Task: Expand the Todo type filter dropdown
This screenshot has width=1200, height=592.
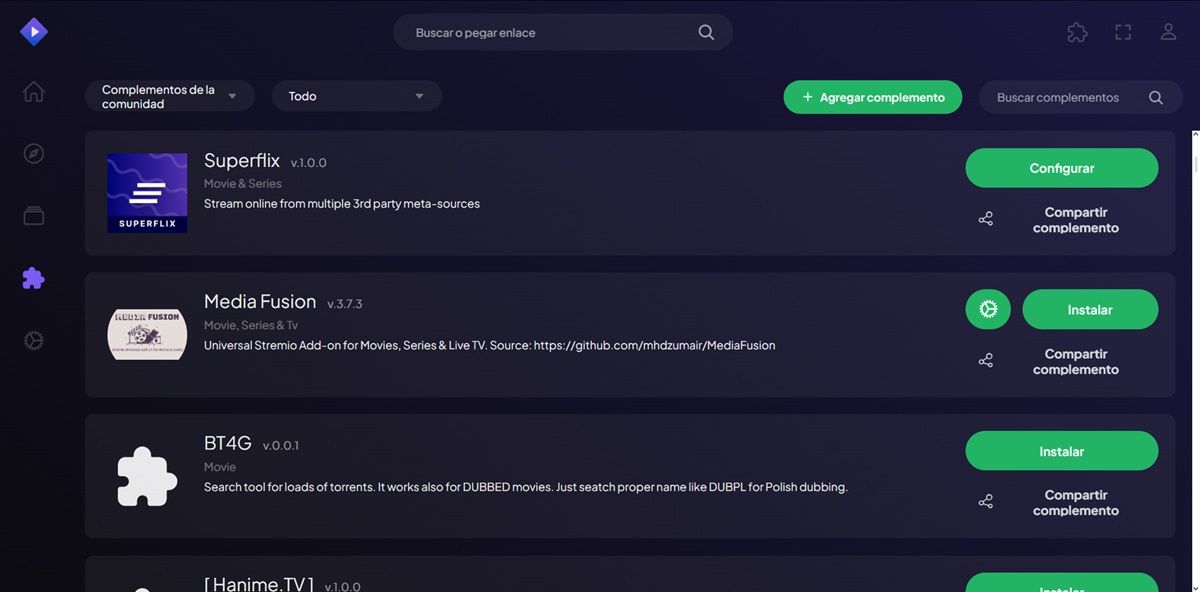Action: [x=357, y=96]
